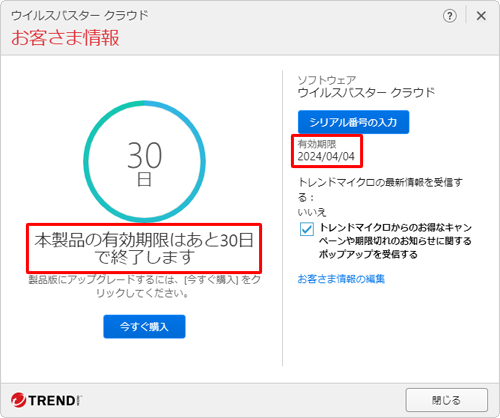This screenshot has height=418, width=500.
Task: Toggle the キャンペーン popup notification checkbox
Action: click(307, 229)
